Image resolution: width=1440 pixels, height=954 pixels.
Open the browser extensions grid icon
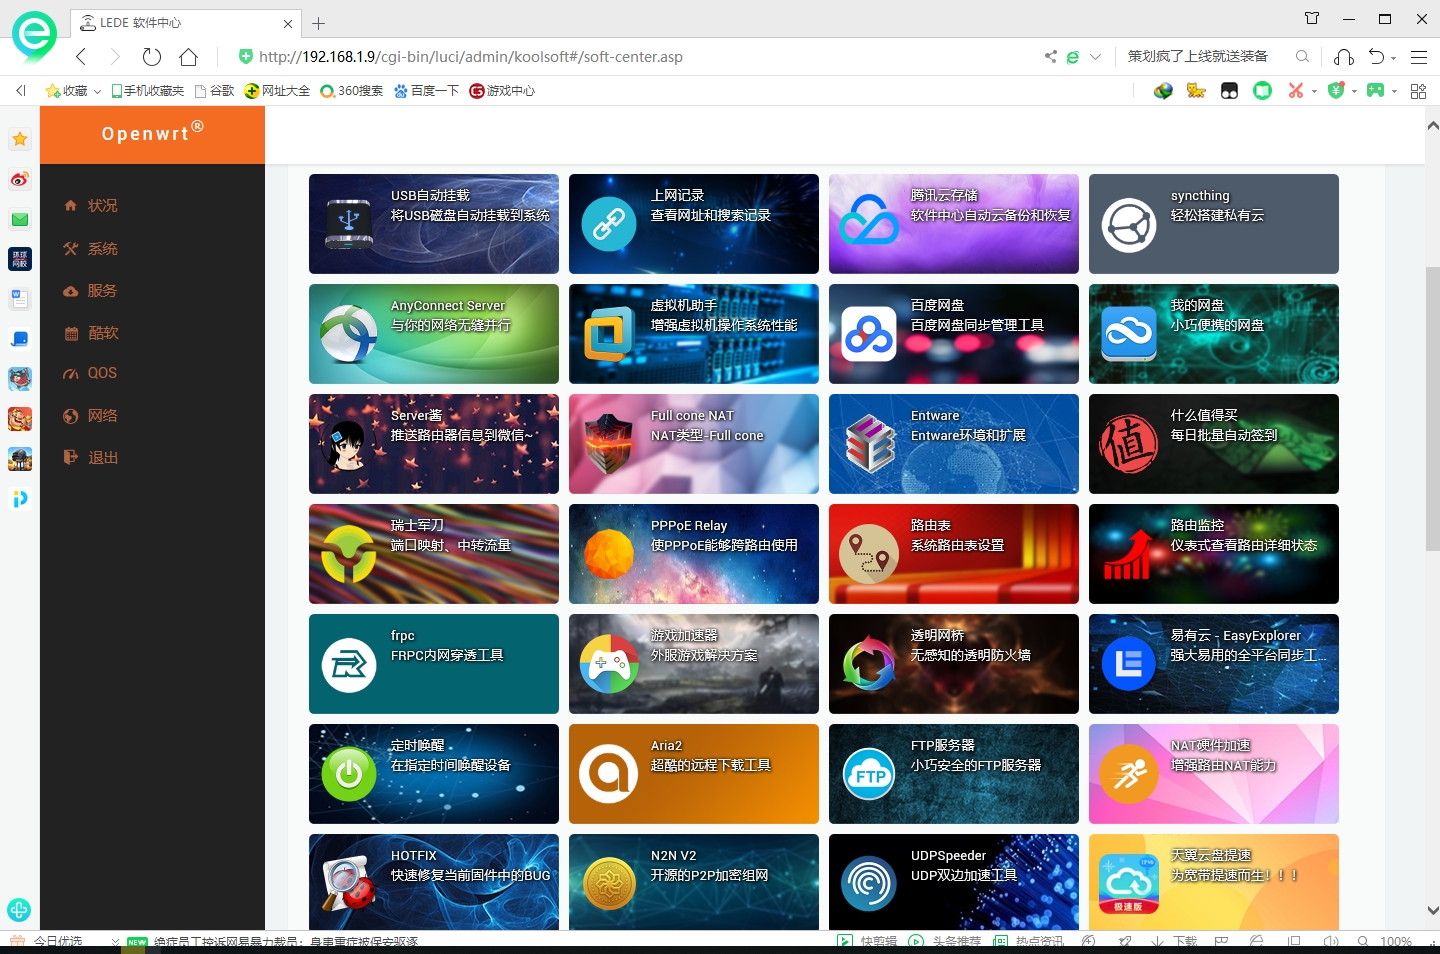point(1418,91)
